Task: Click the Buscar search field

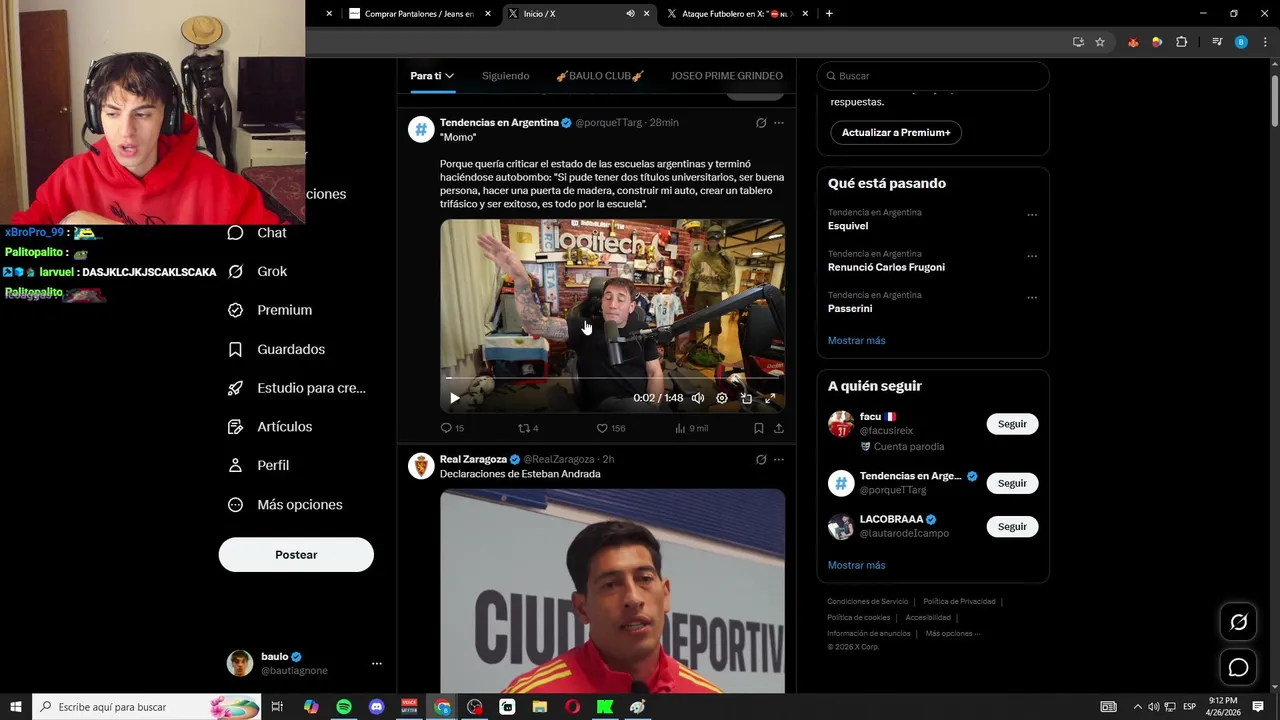Action: (x=933, y=76)
